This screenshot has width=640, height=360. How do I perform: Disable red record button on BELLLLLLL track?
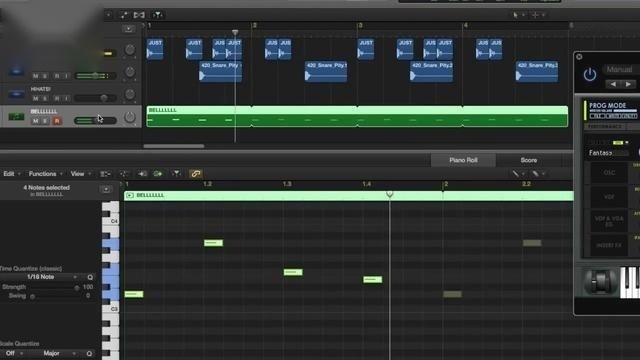tap(57, 121)
